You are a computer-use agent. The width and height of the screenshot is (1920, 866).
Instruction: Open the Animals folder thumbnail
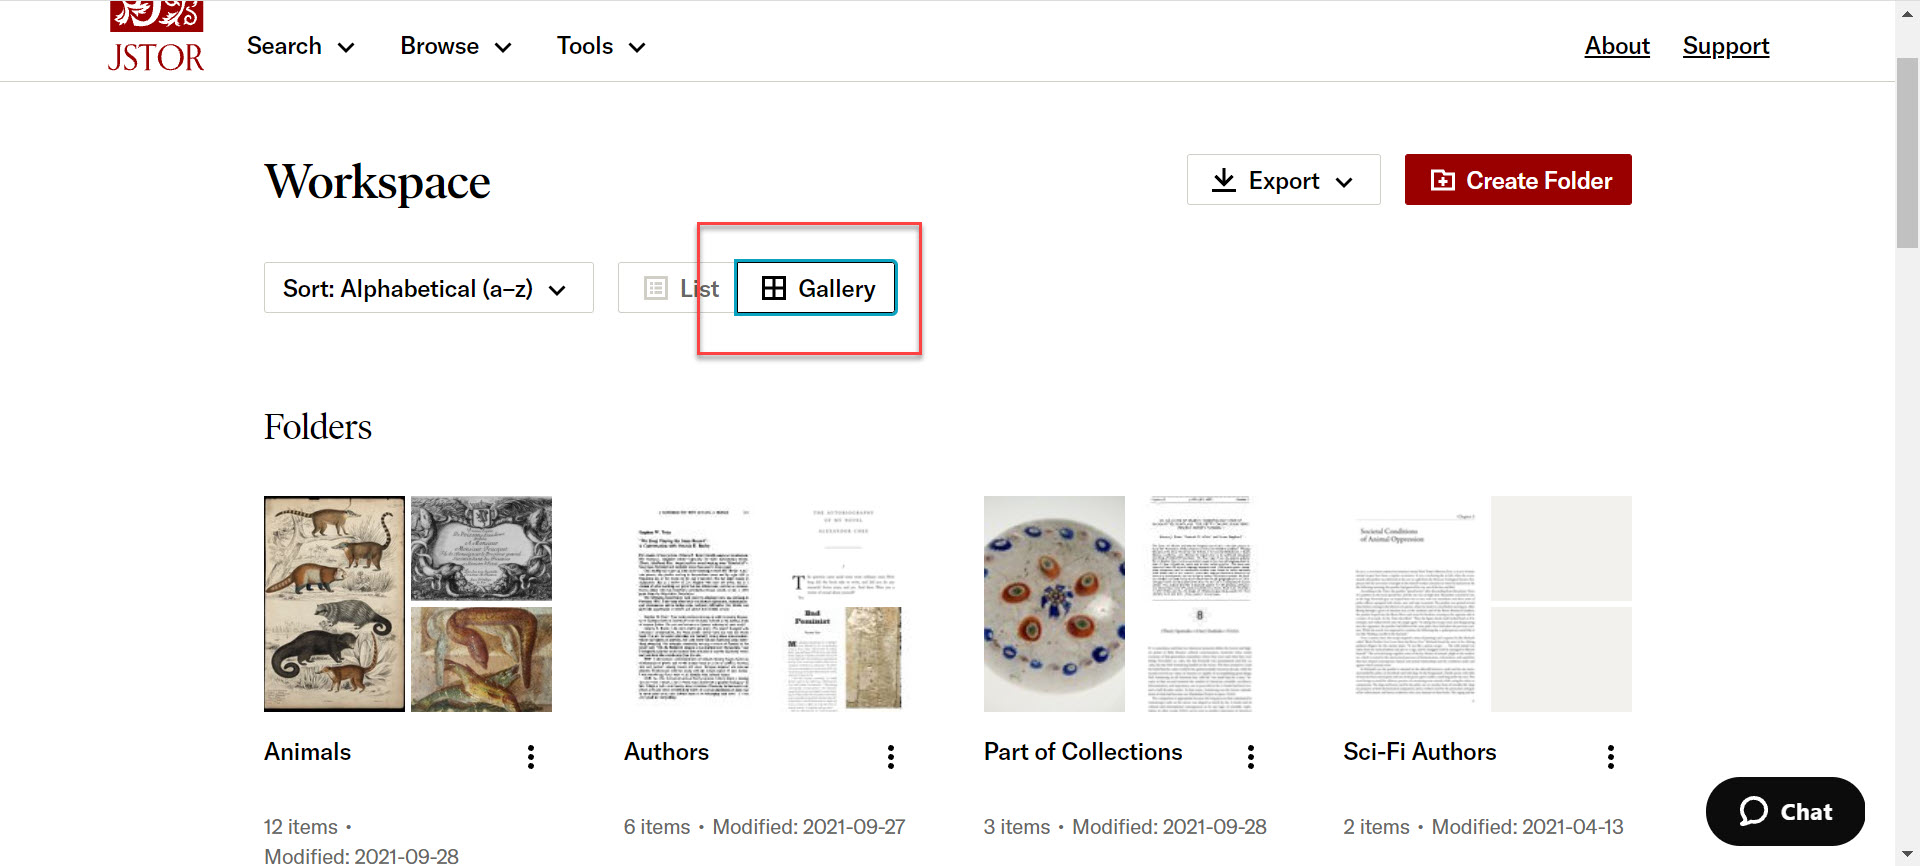pyautogui.click(x=408, y=604)
